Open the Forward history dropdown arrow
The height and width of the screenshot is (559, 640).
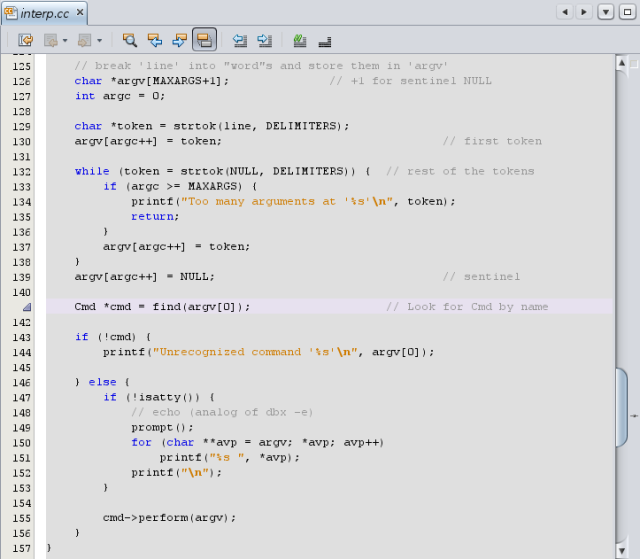[99, 40]
